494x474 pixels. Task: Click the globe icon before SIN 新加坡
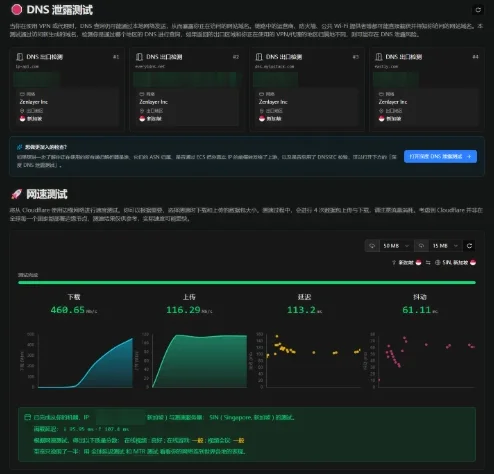(x=438, y=263)
